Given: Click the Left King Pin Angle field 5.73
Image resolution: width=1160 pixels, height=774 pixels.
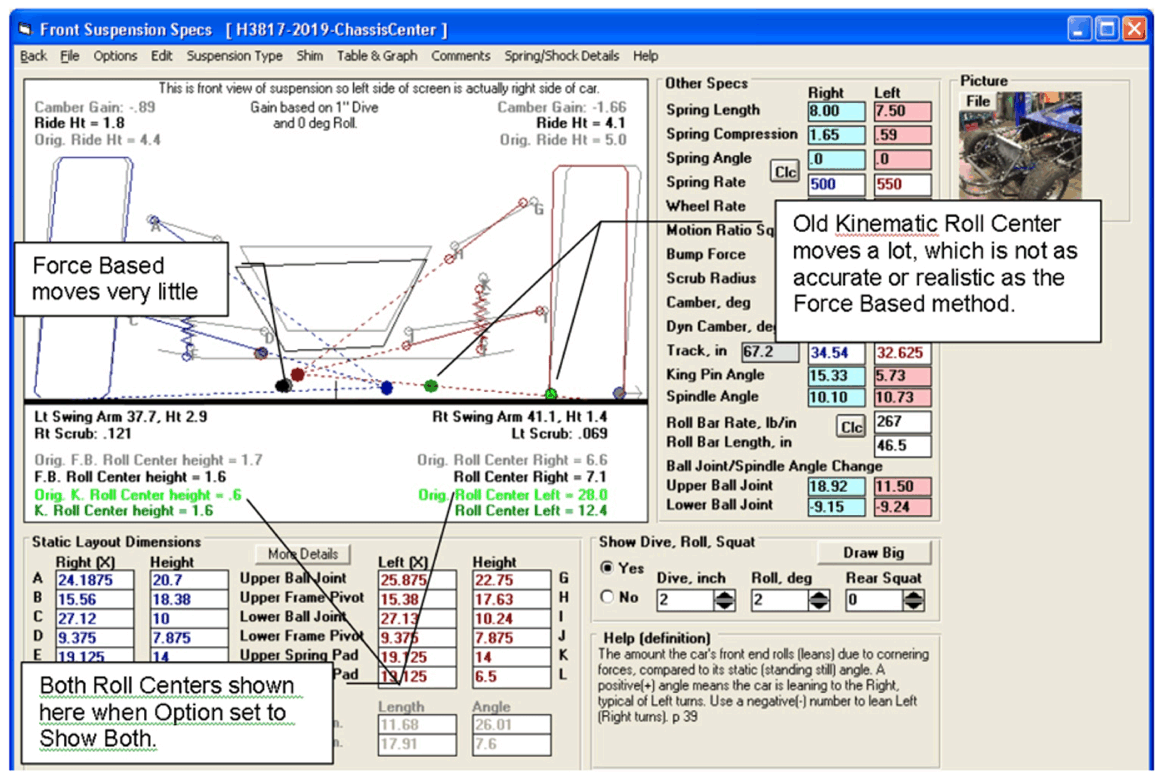Looking at the screenshot, I should tap(902, 376).
